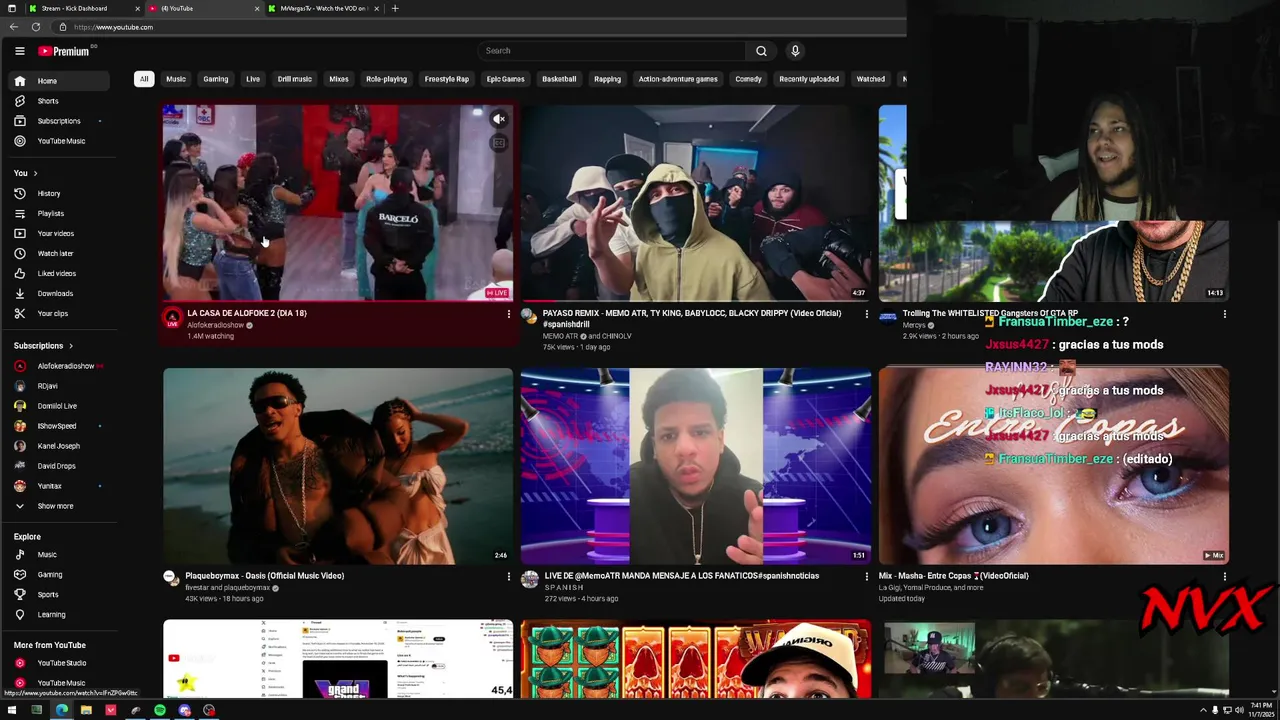Select the Drill music filter chip
Viewport: 1280px width, 720px height.
tap(295, 79)
